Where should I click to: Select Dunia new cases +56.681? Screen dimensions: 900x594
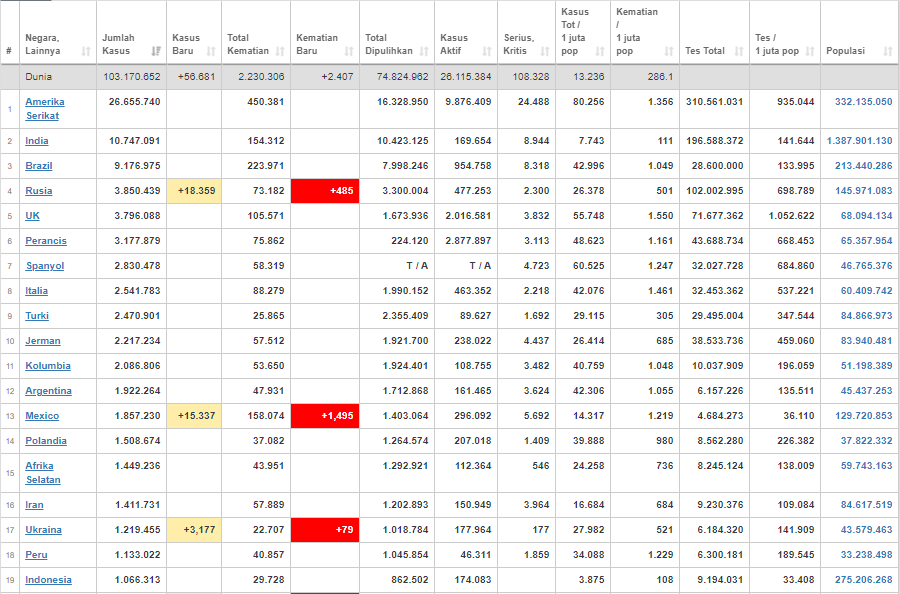tap(196, 76)
